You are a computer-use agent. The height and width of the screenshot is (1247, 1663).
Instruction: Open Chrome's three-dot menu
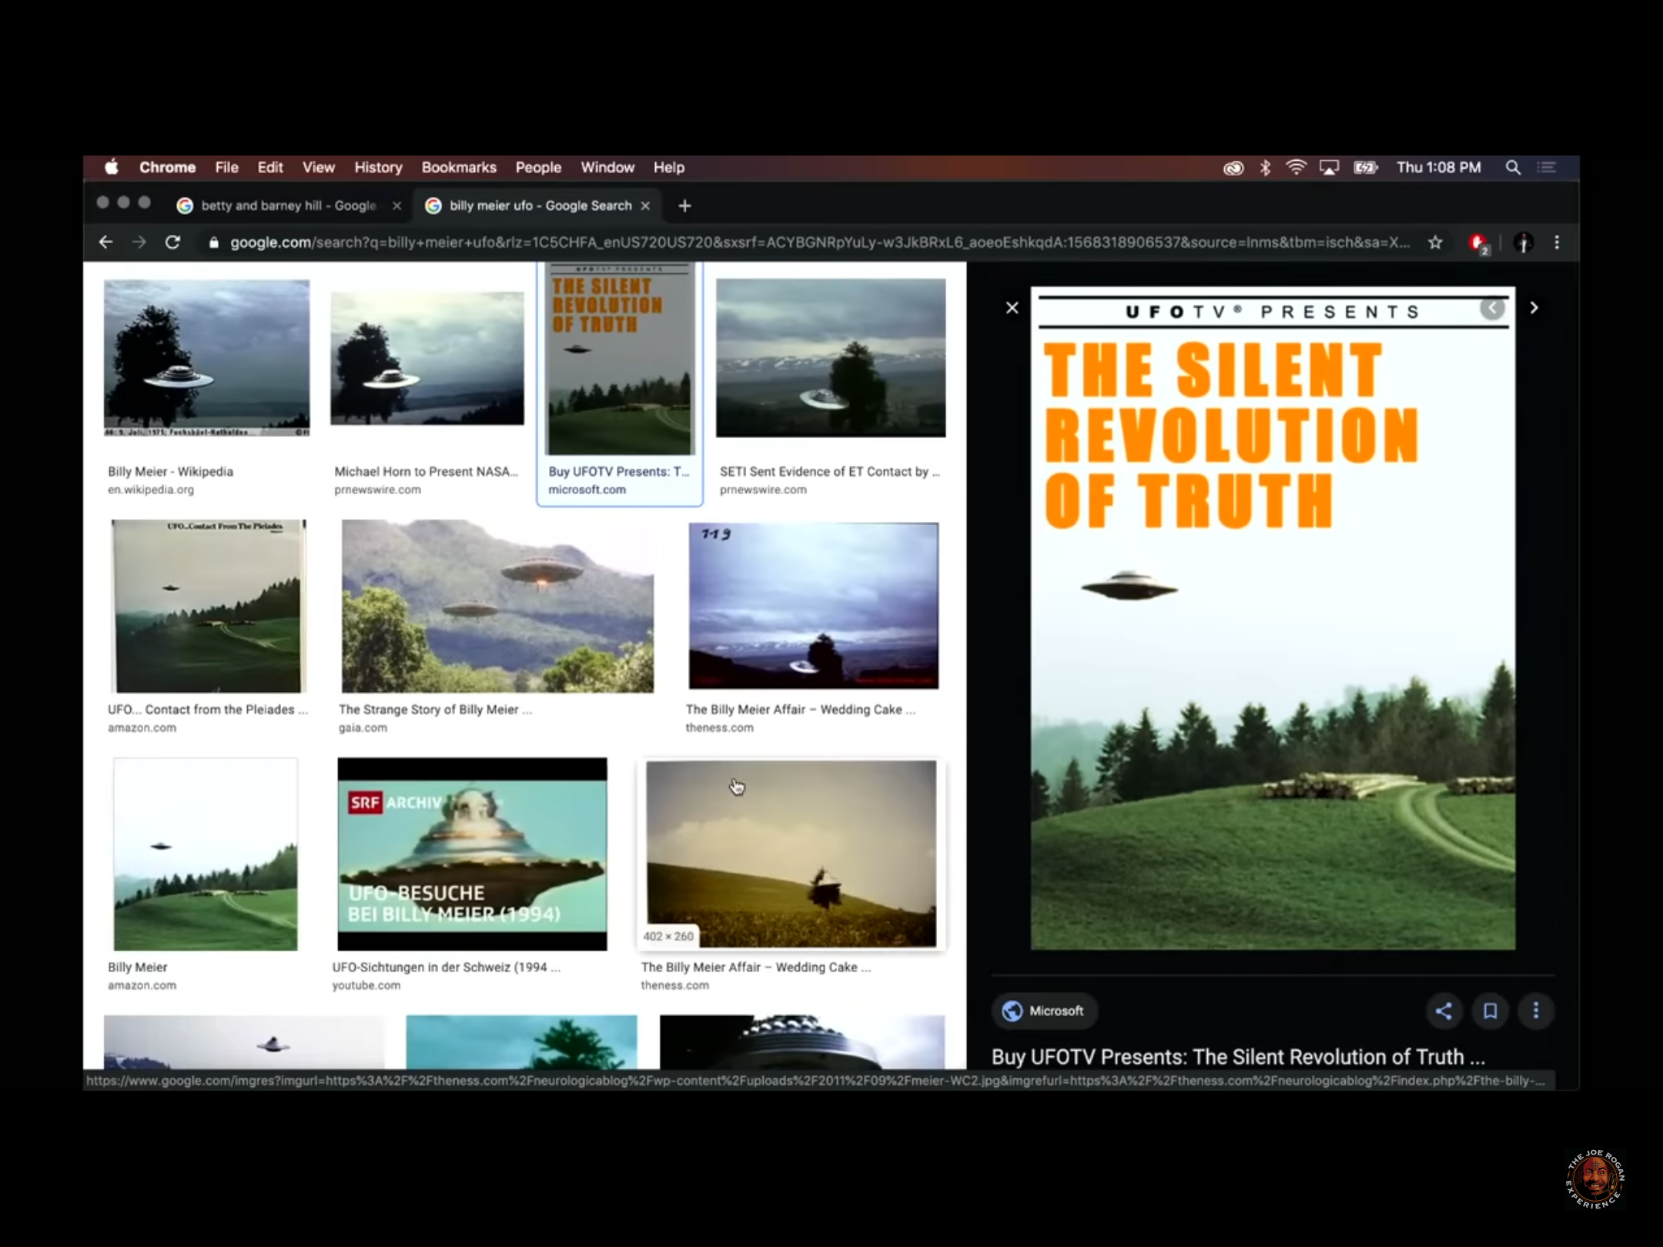click(1556, 242)
